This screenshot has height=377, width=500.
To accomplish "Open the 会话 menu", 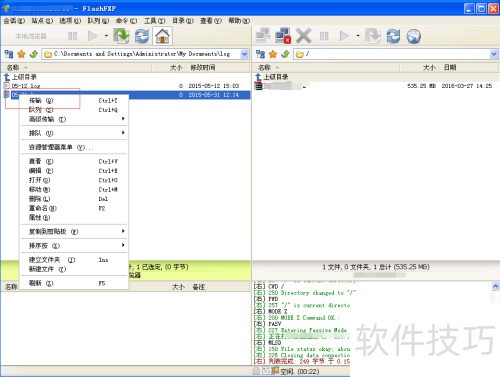I will click(14, 21).
